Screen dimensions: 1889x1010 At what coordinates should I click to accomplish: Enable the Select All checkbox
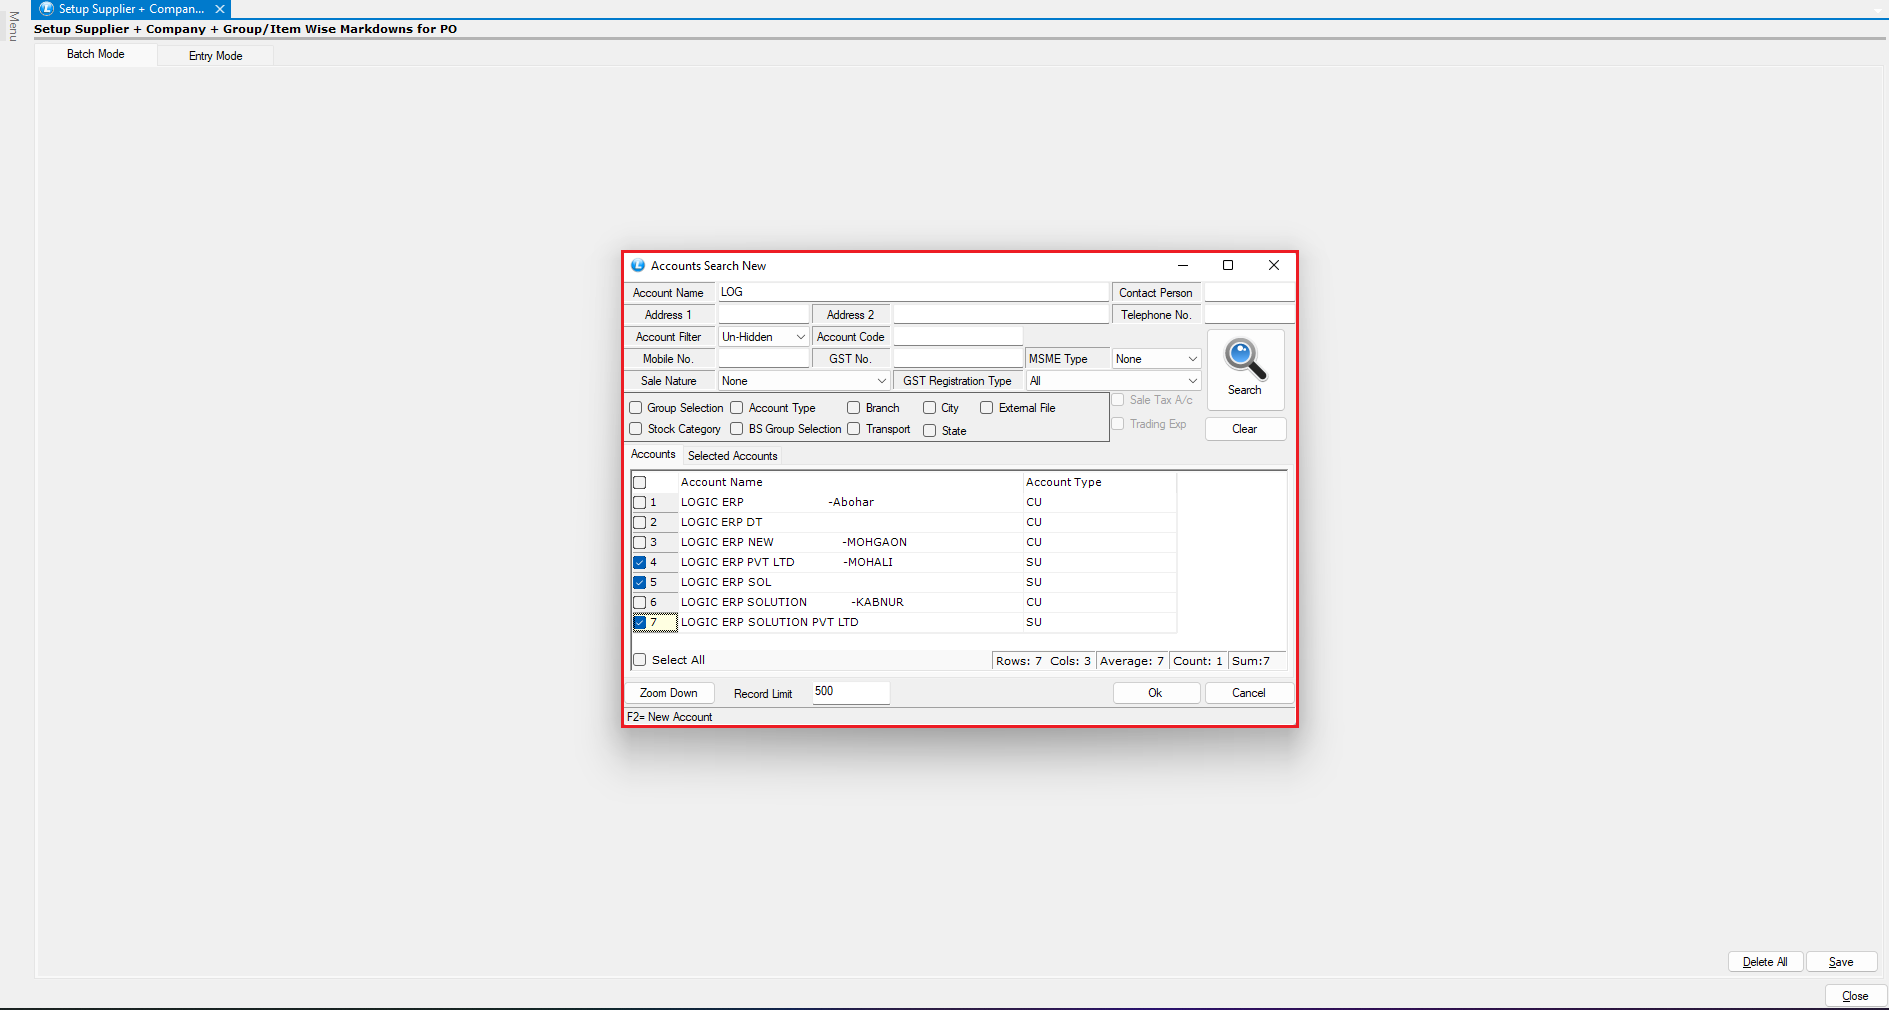pyautogui.click(x=640, y=660)
